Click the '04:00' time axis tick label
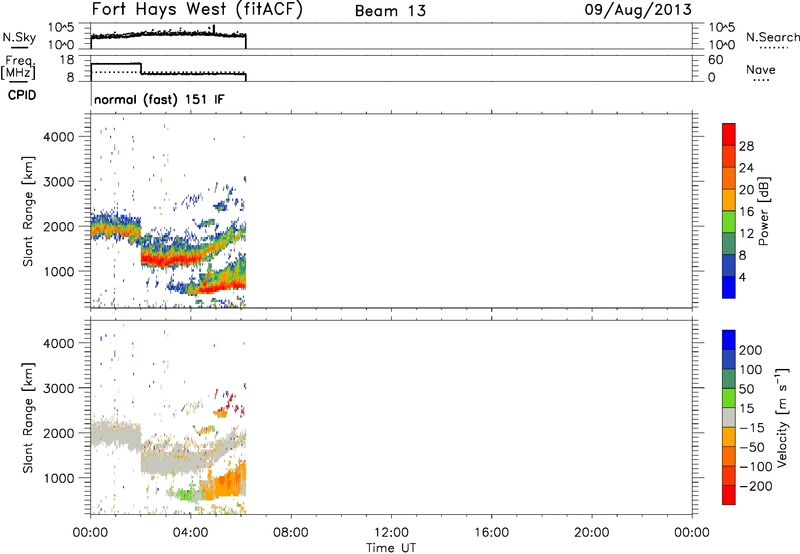The height and width of the screenshot is (554, 800). (x=191, y=533)
